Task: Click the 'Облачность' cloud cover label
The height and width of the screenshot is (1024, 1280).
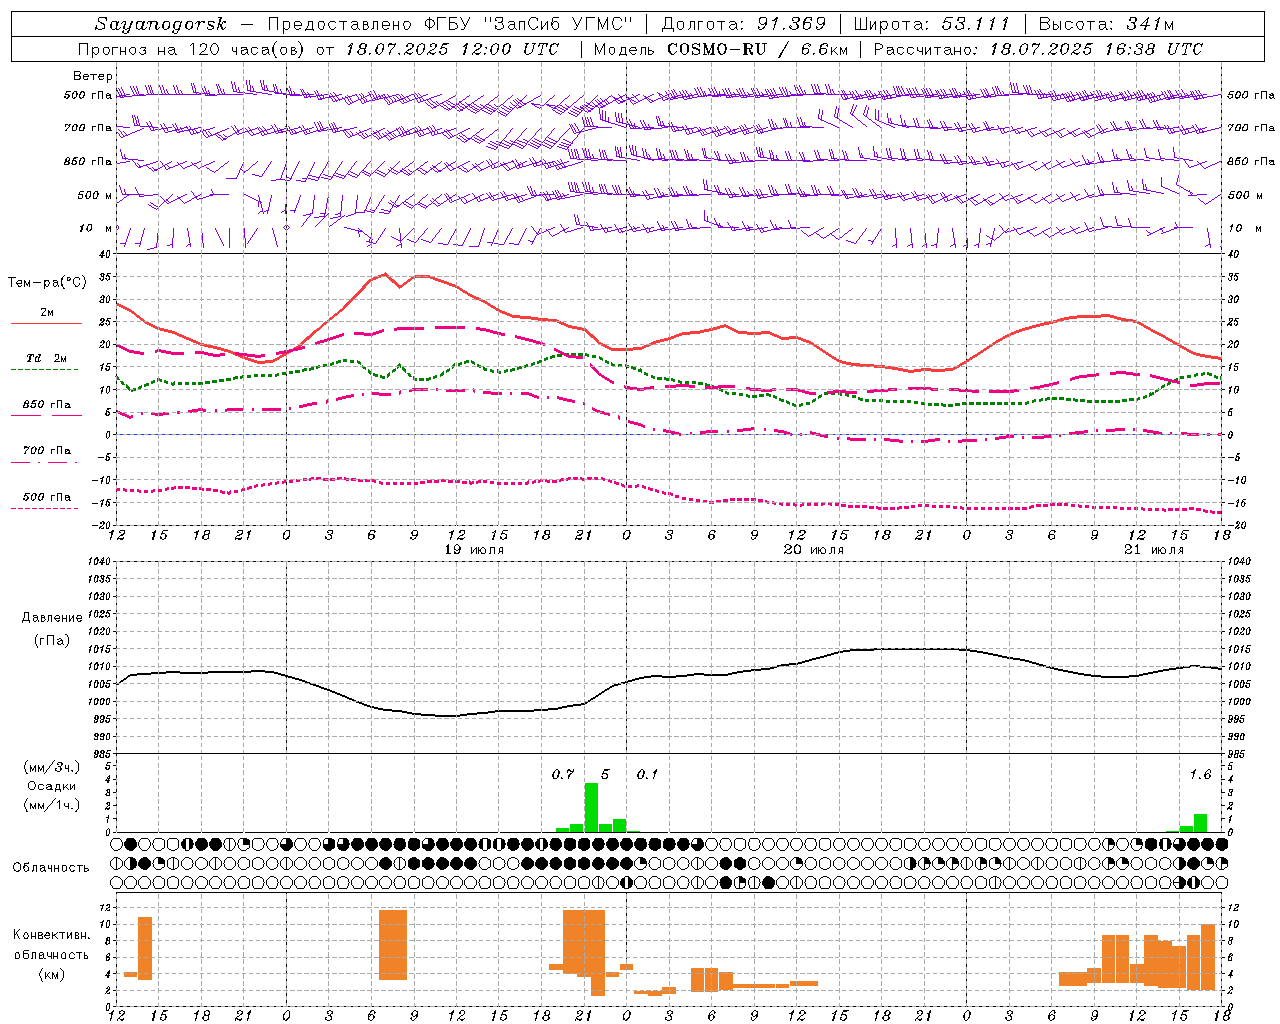Action: (51, 868)
